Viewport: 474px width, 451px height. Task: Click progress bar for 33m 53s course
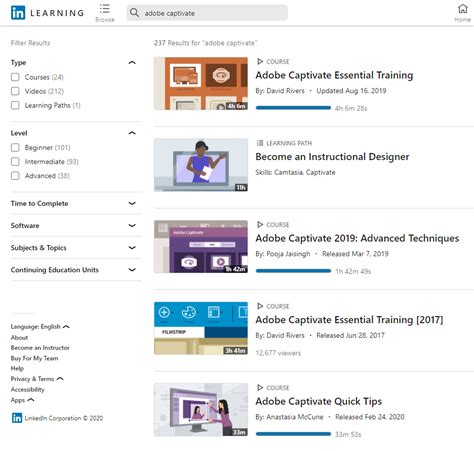click(x=293, y=434)
